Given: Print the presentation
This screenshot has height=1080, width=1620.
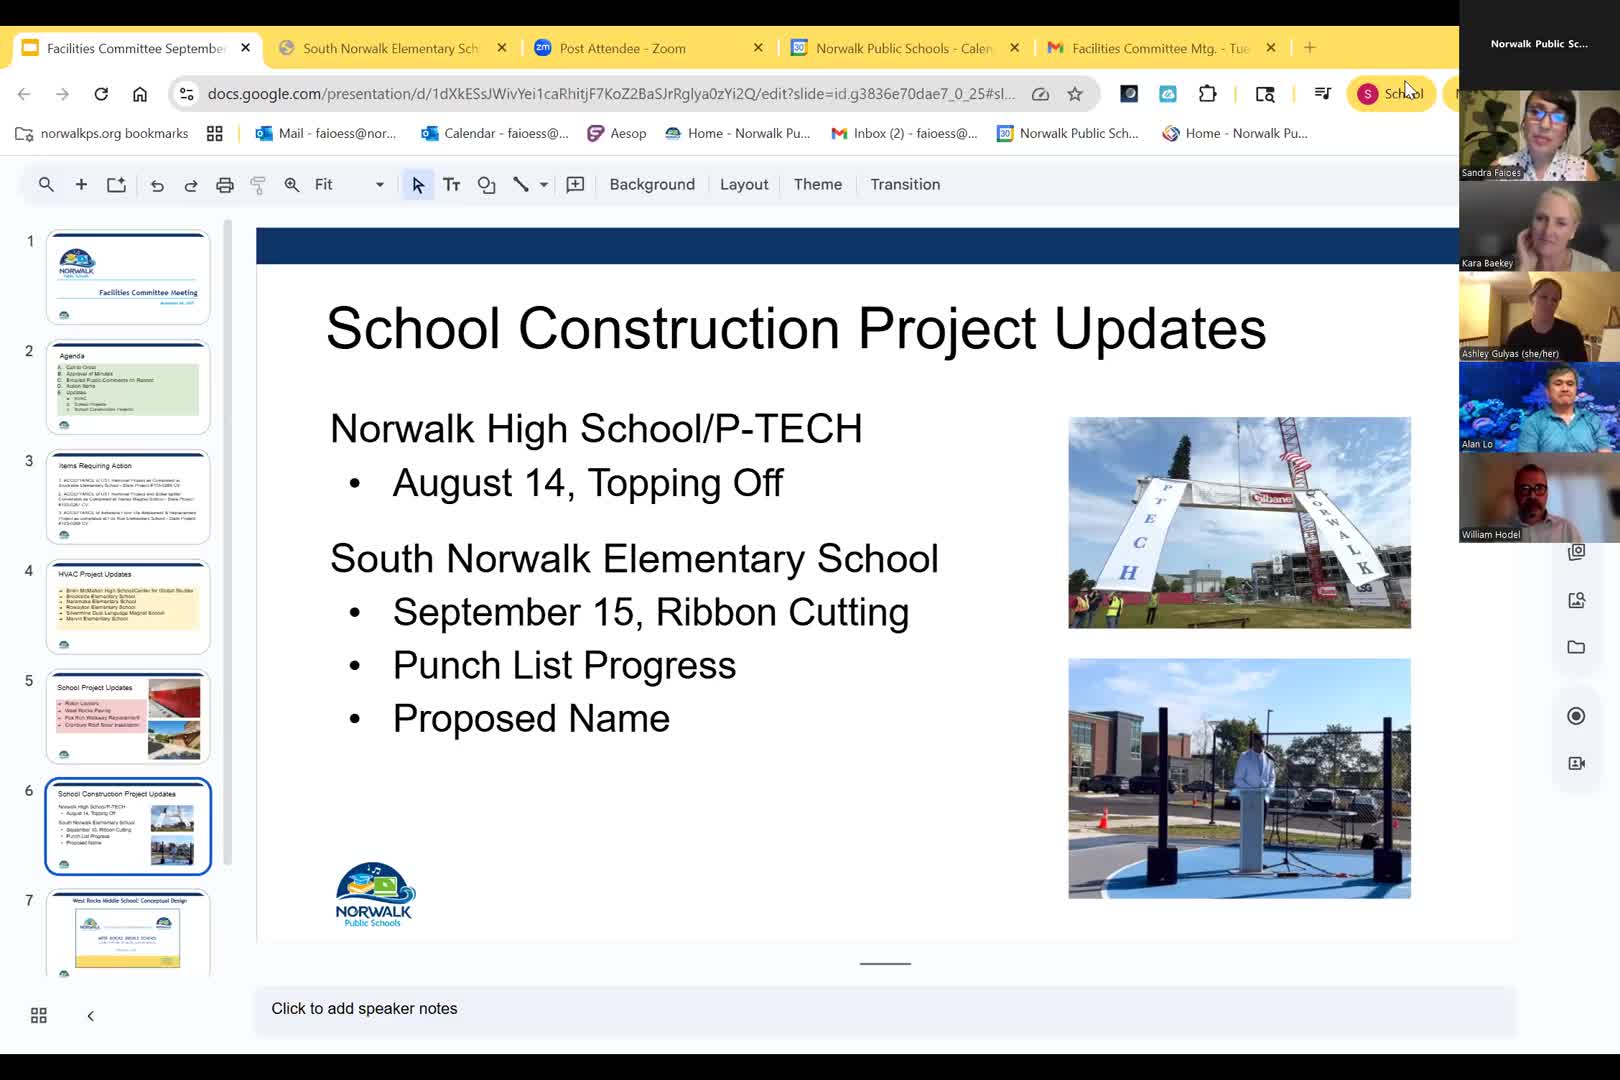Looking at the screenshot, I should [224, 184].
